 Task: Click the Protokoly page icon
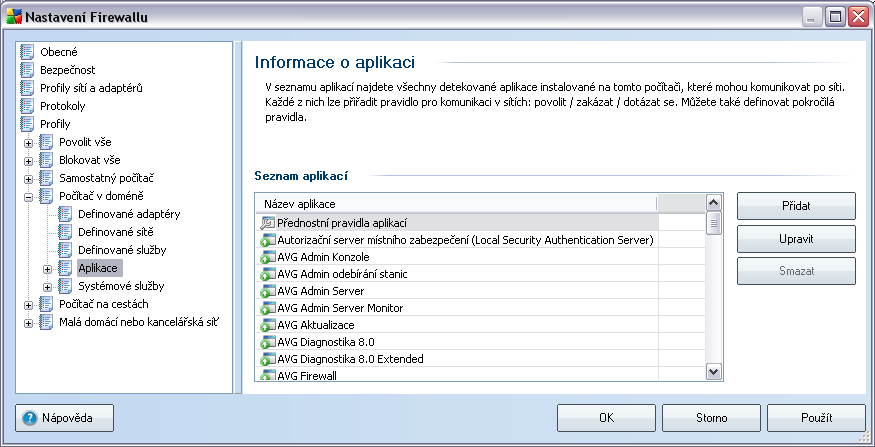(27, 105)
